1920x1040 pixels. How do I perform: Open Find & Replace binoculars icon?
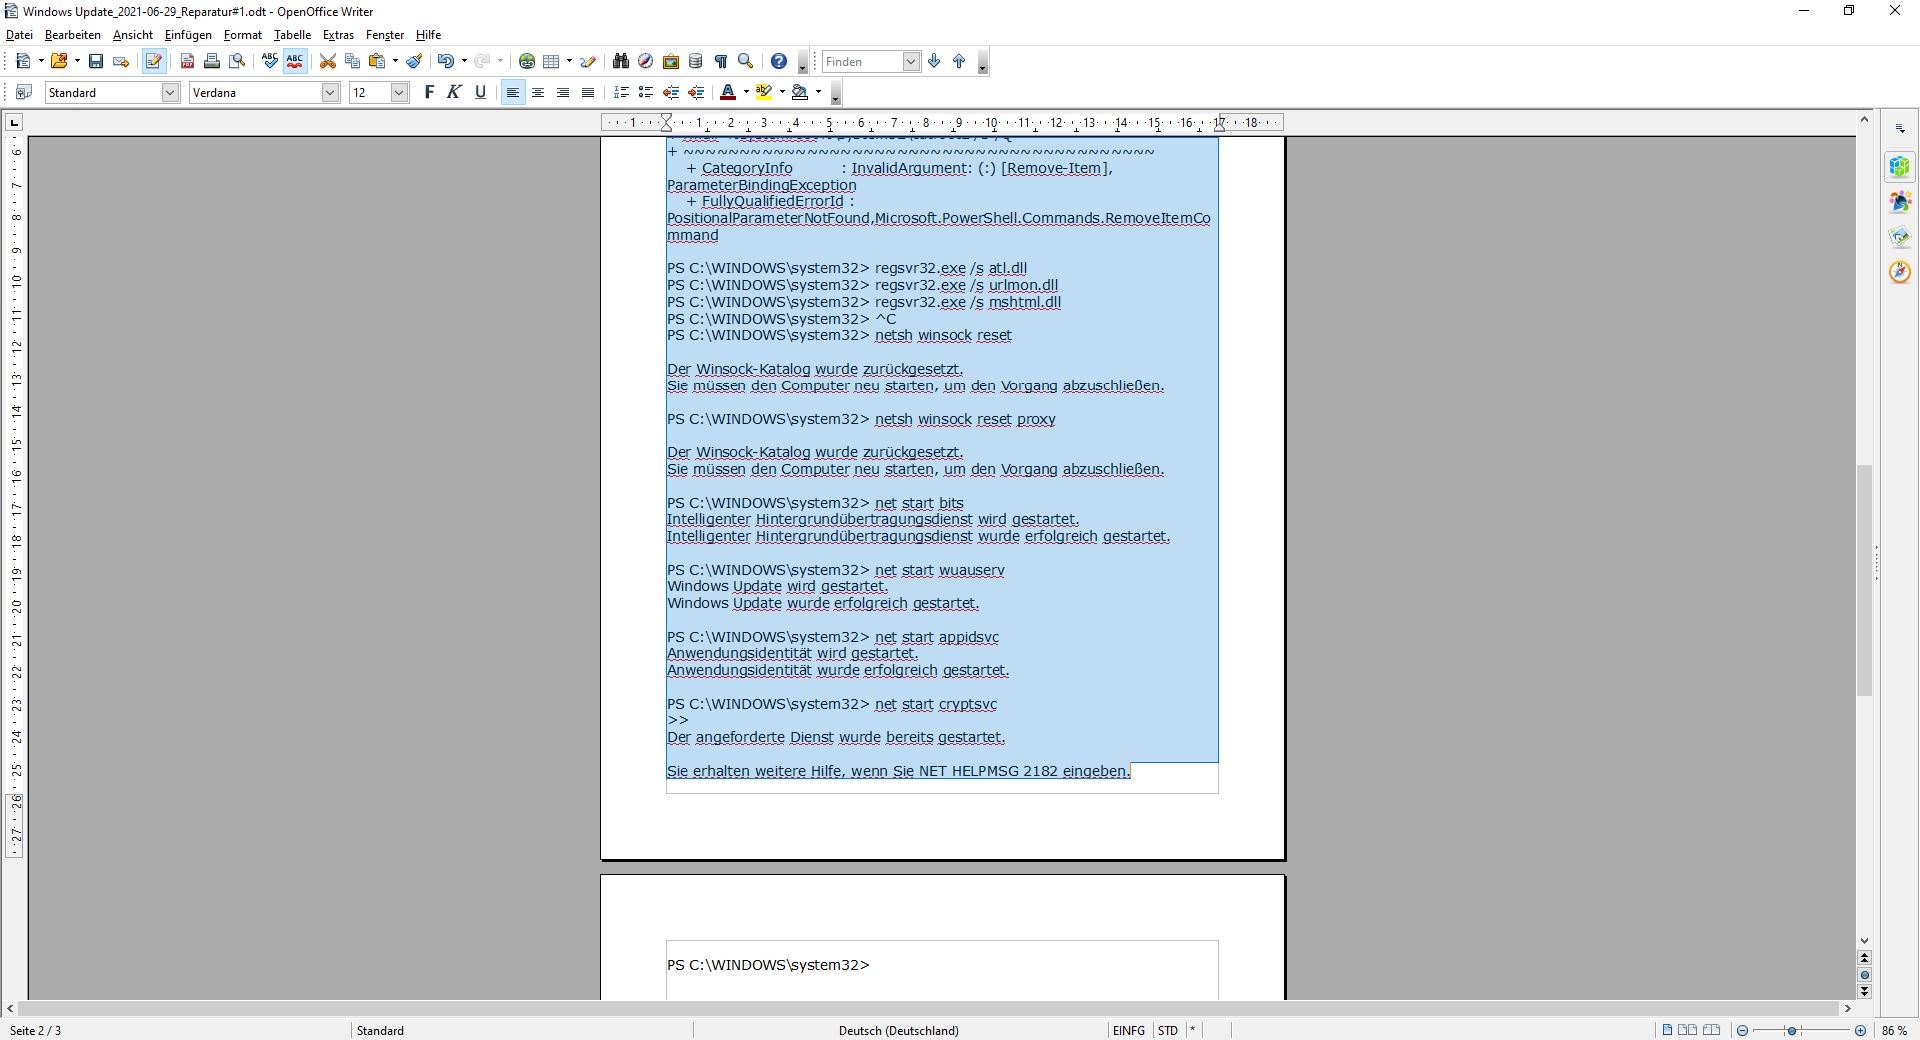tap(621, 62)
